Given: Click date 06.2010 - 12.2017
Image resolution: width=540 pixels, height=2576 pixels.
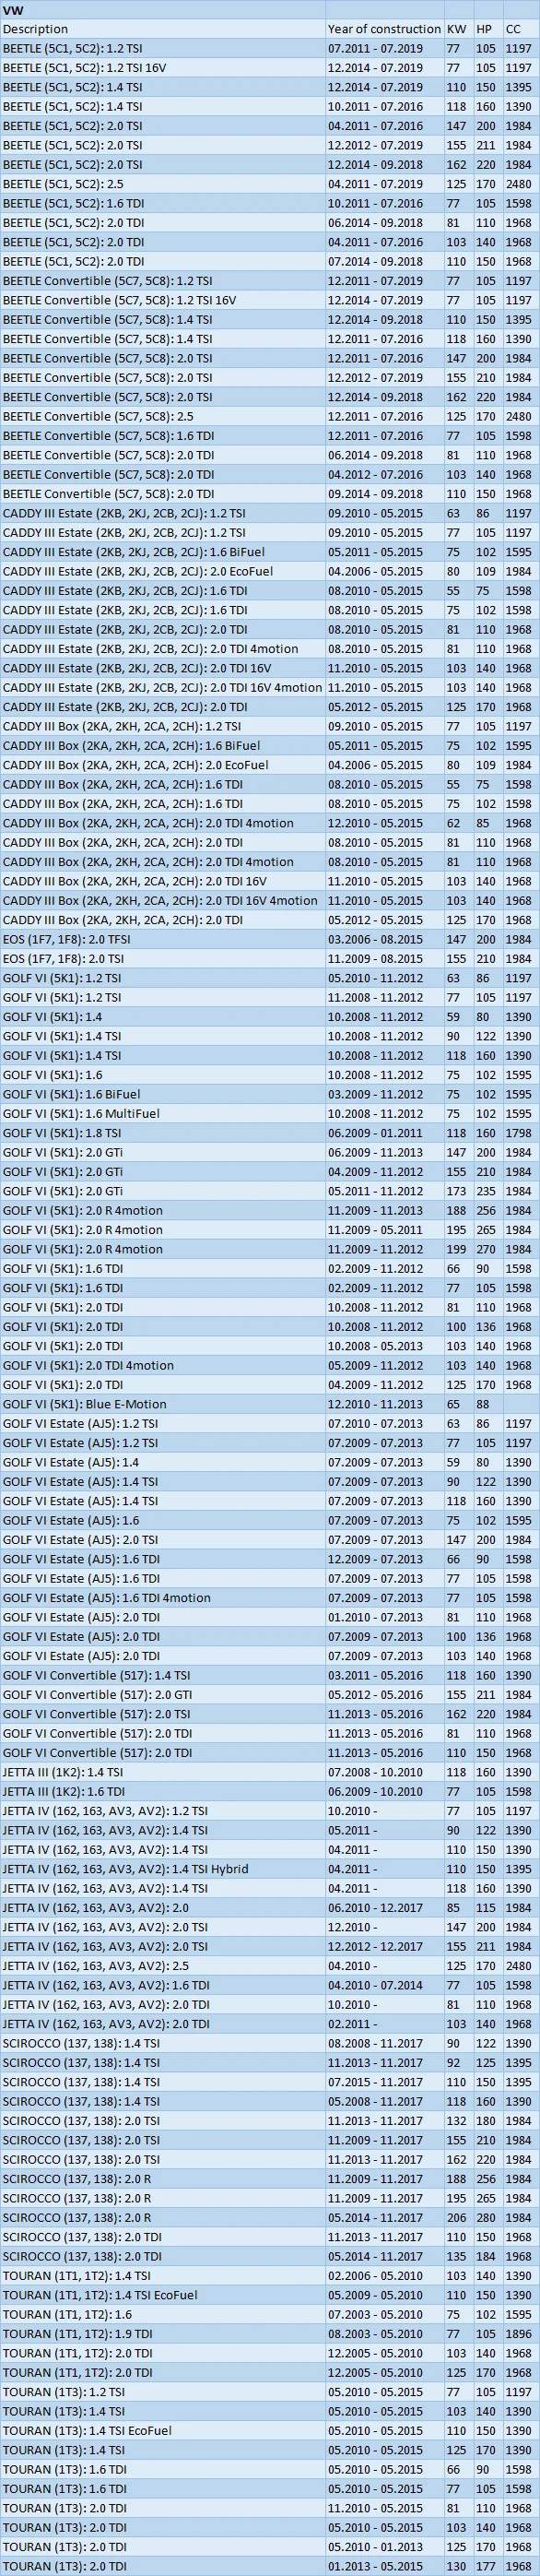Looking at the screenshot, I should (x=375, y=1908).
